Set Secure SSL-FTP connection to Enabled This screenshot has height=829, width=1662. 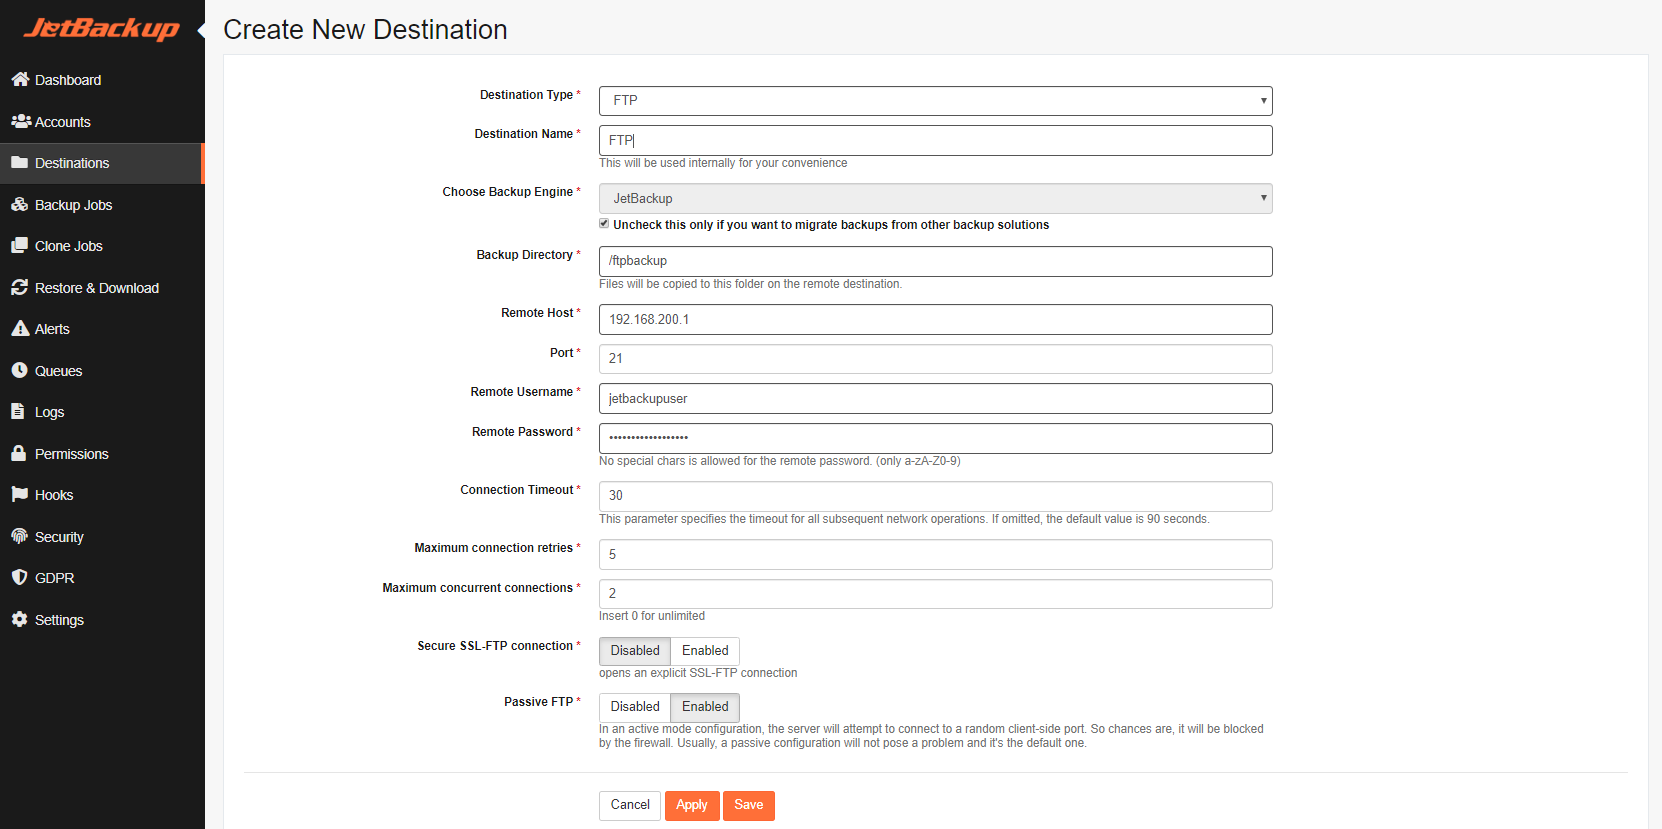pyautogui.click(x=705, y=651)
